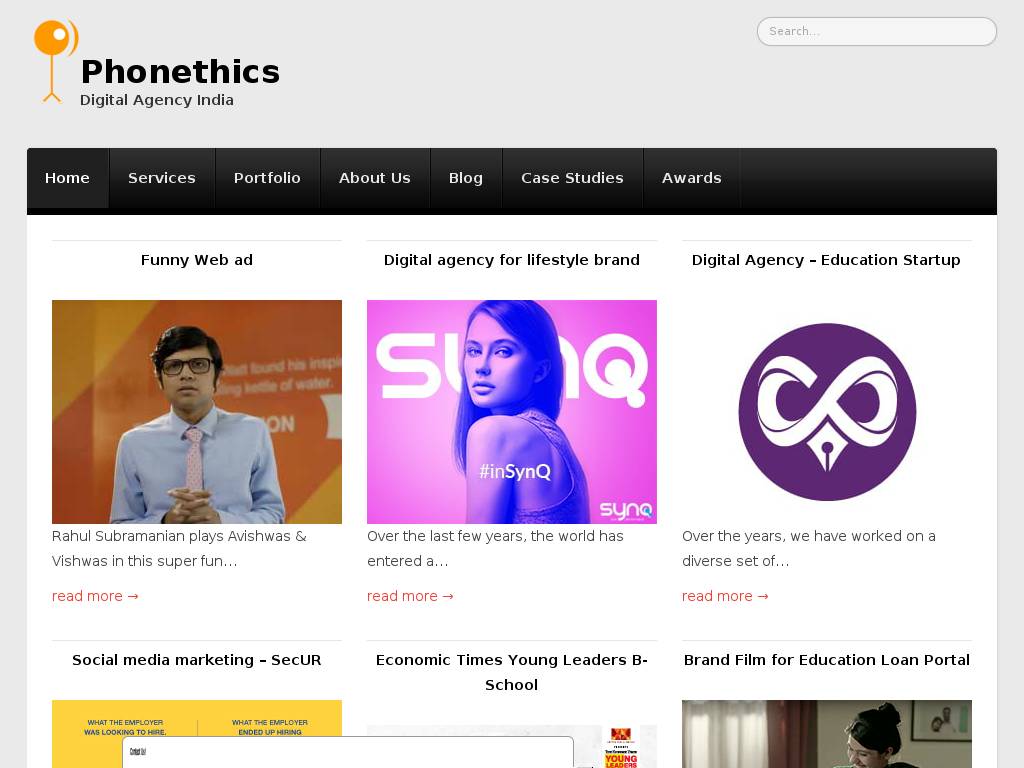Read more about lifestyle brand post
1024x768 pixels.
point(410,596)
